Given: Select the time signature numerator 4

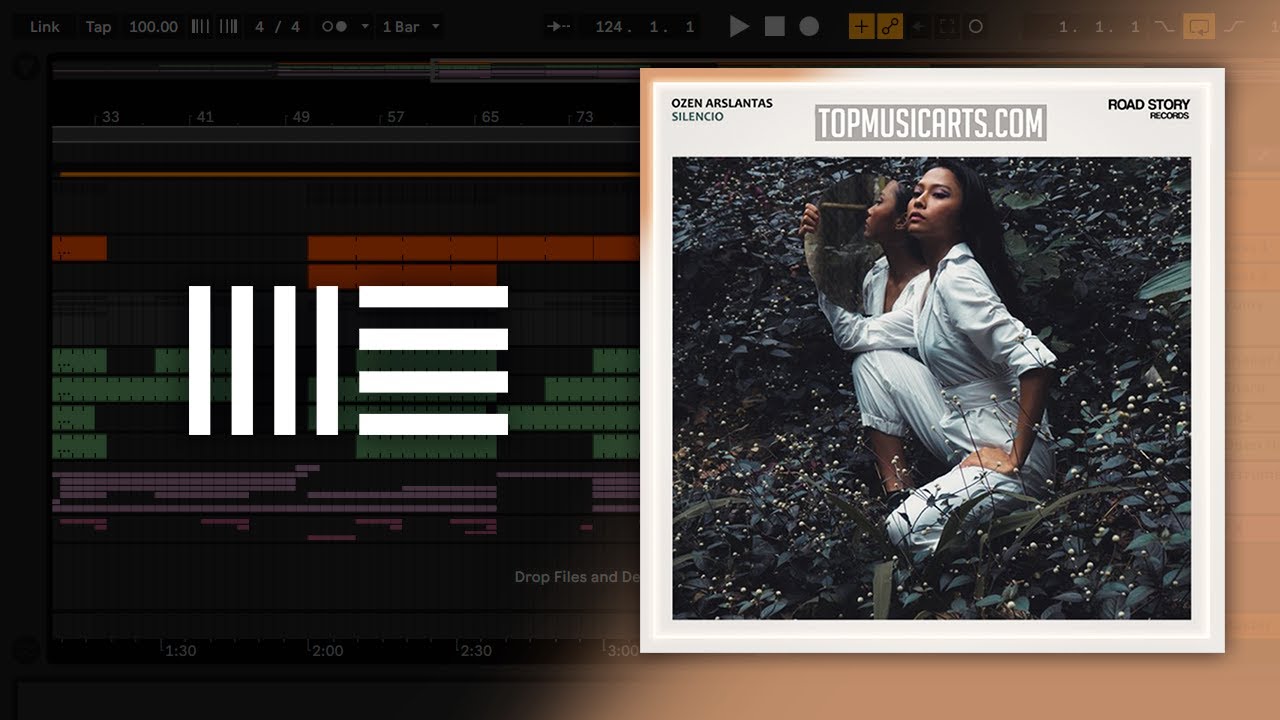Looking at the screenshot, I should click(x=260, y=27).
